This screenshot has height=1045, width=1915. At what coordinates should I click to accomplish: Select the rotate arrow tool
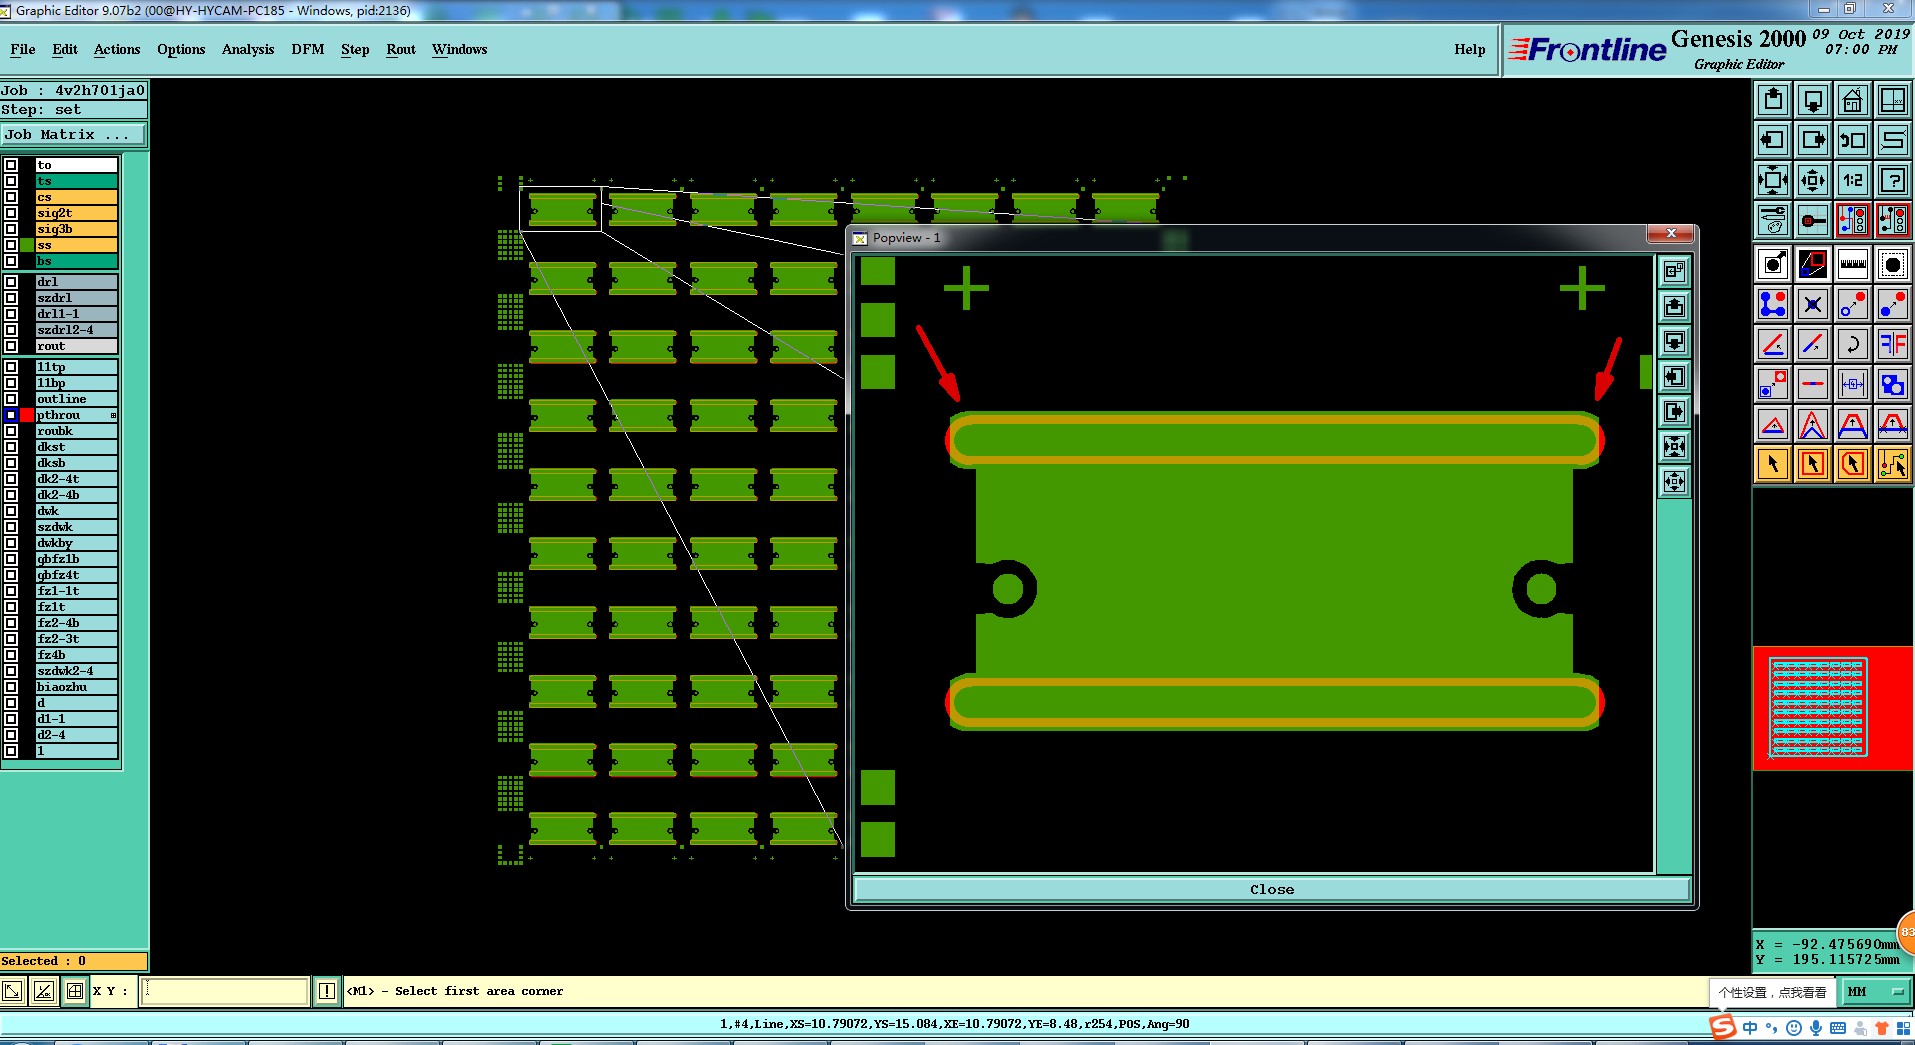pyautogui.click(x=1853, y=344)
